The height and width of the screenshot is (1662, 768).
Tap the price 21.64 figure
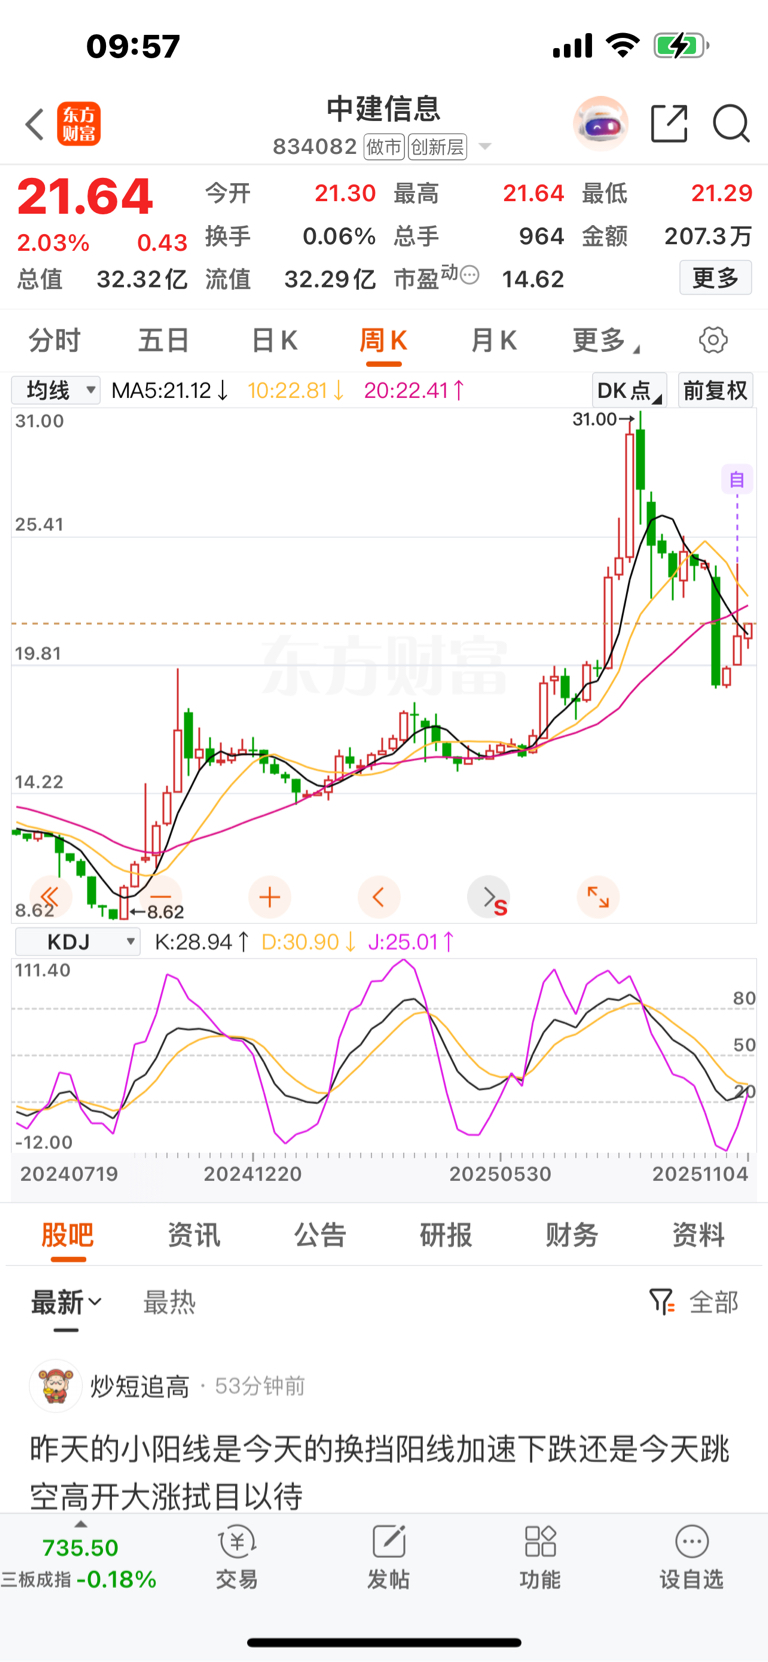(x=85, y=197)
